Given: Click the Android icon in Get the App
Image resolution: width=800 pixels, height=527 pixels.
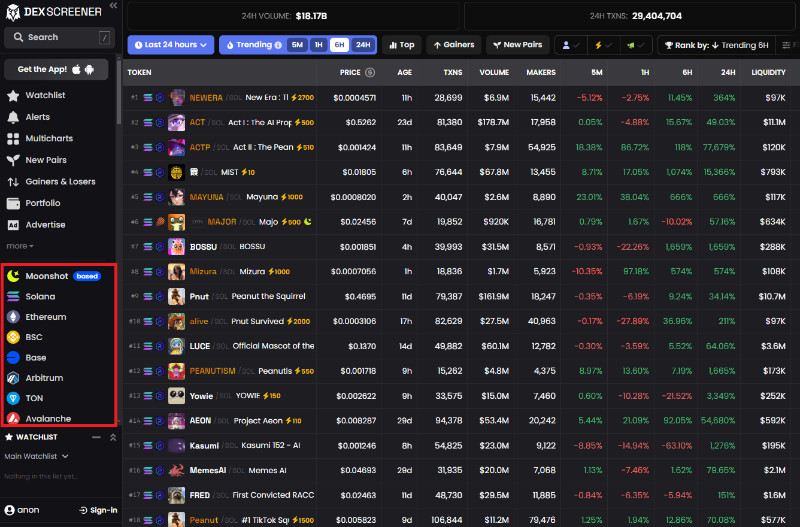Looking at the screenshot, I should (x=89, y=69).
